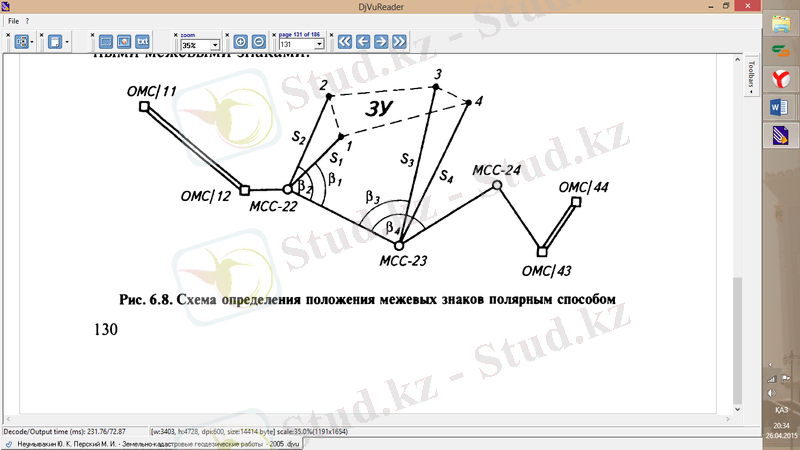Click the vertical scrollbar up arrow

[x=737, y=60]
